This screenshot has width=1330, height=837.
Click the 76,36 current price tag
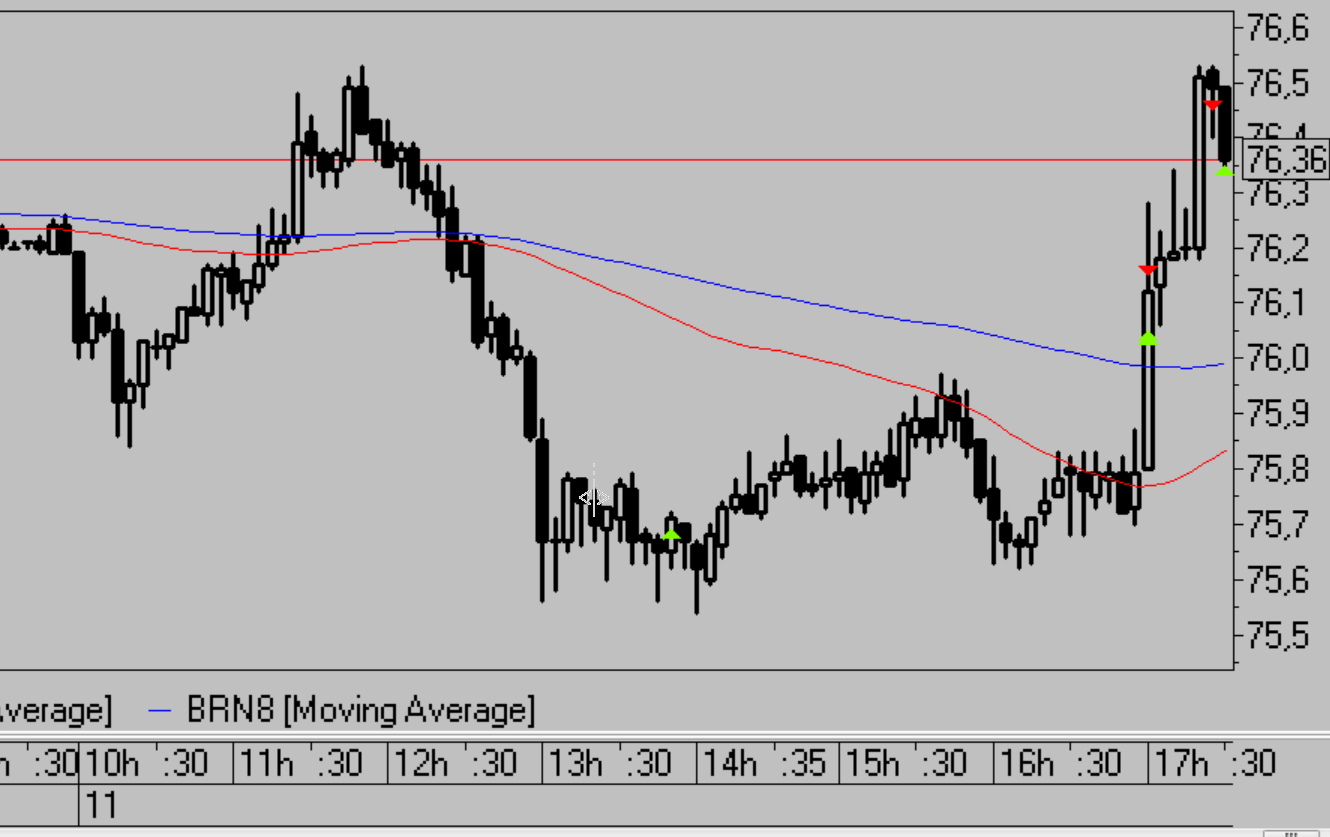tap(1287, 159)
